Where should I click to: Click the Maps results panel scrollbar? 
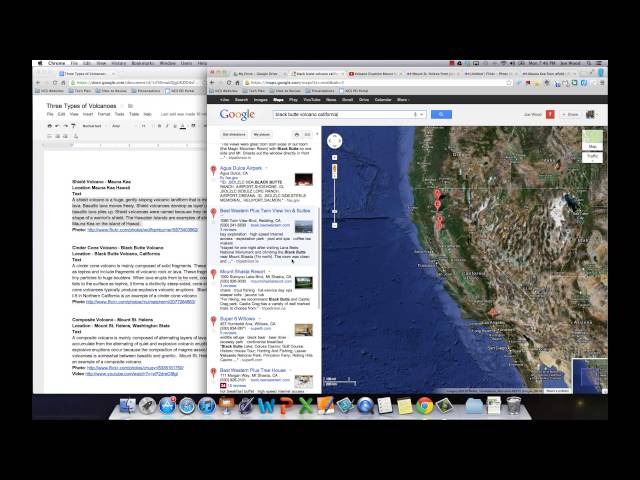pos(318,257)
